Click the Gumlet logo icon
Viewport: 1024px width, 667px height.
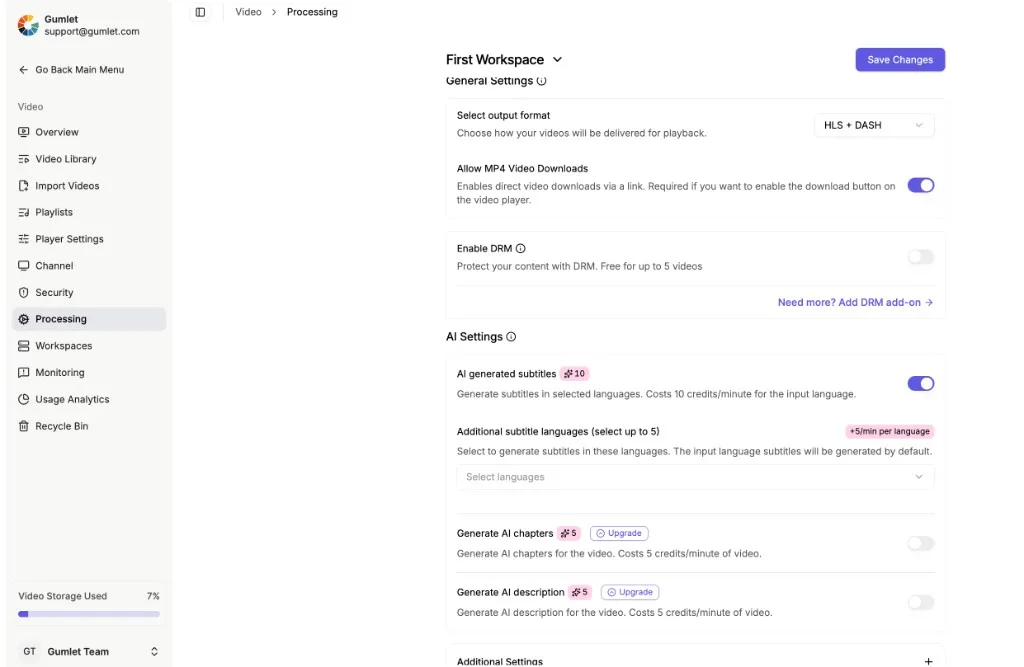click(28, 25)
